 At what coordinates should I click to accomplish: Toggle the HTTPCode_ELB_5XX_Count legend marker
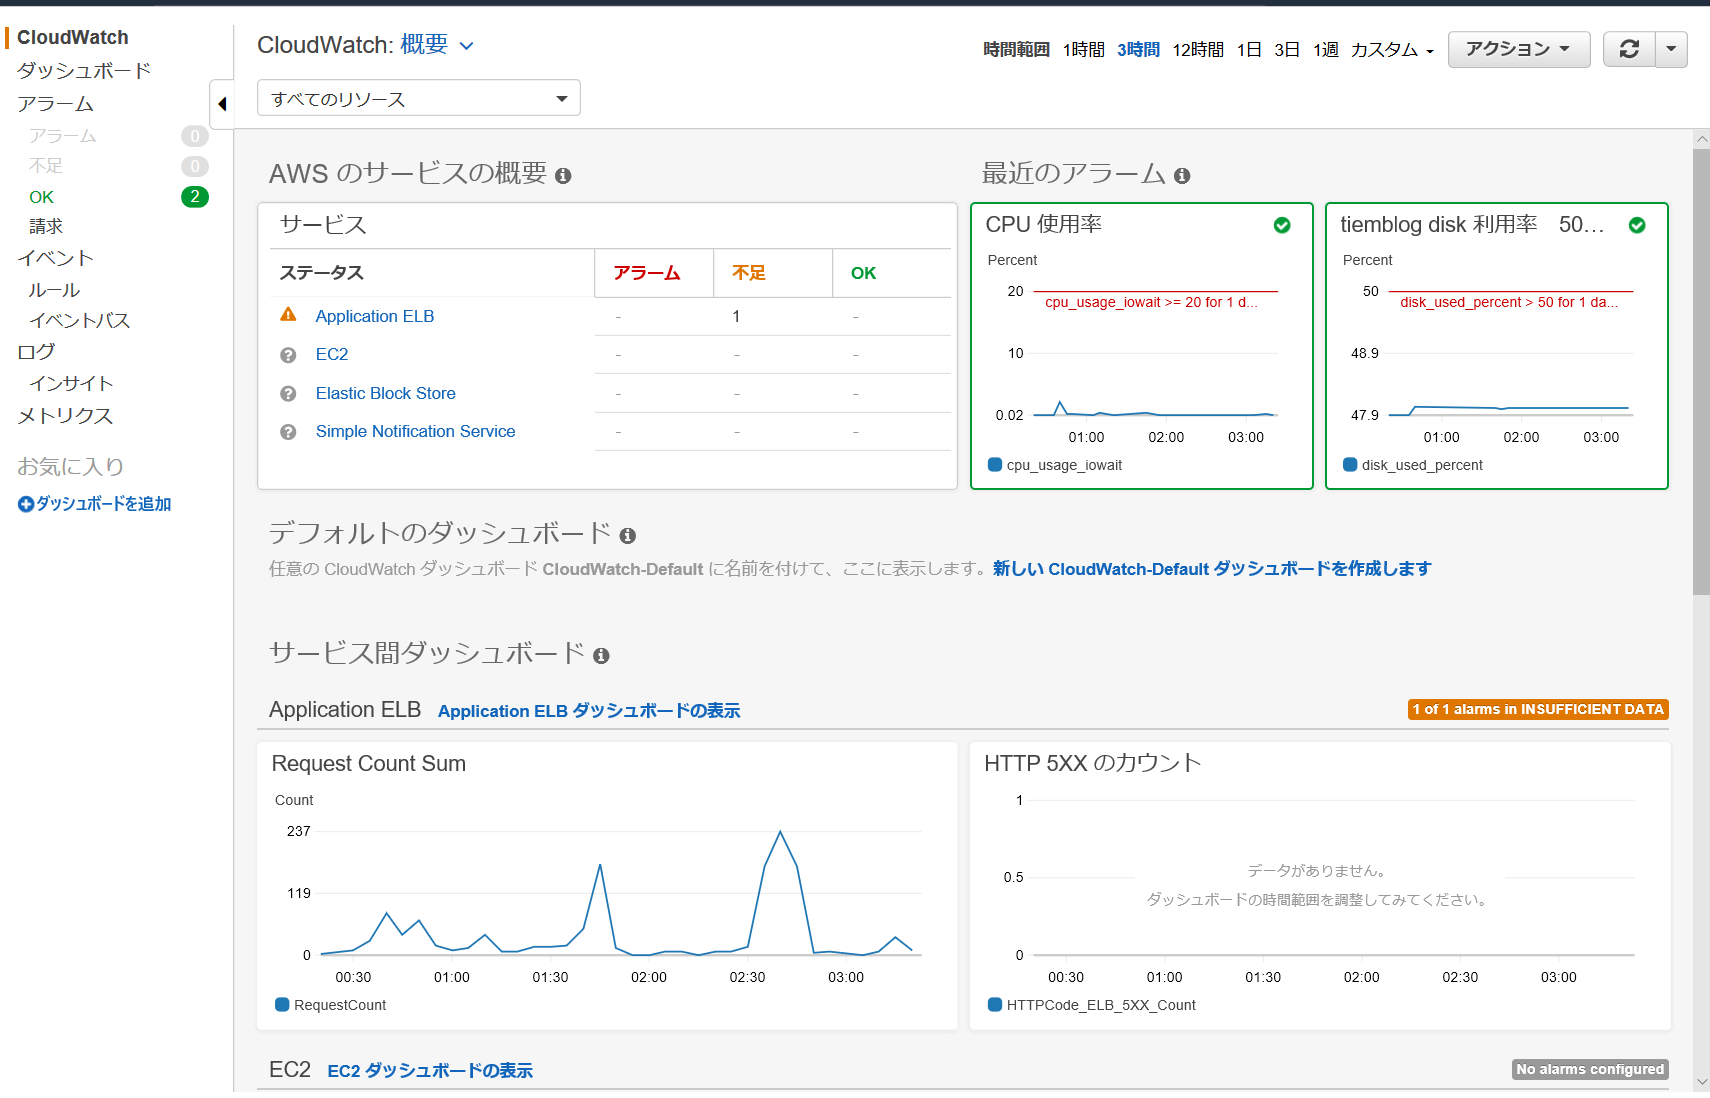pyautogui.click(x=995, y=1005)
